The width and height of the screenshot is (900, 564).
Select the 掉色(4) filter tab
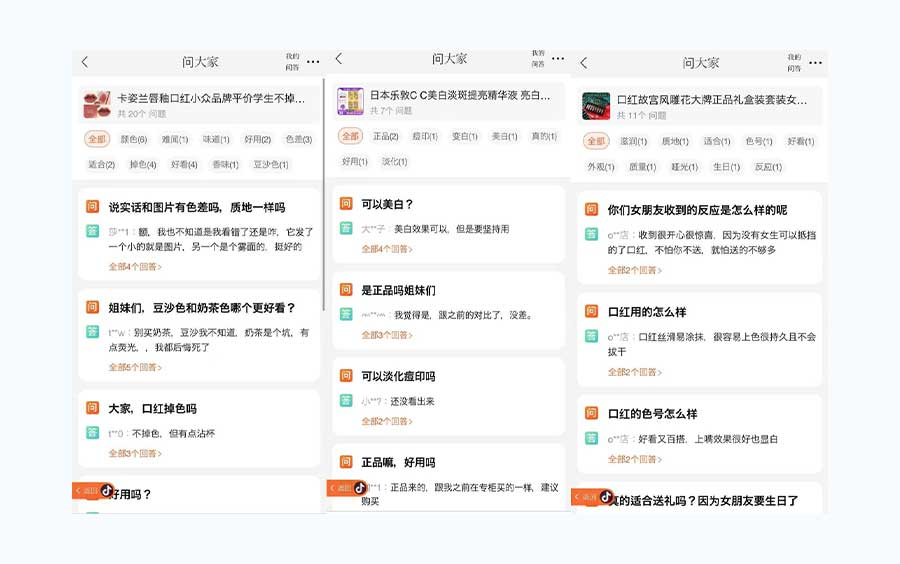[x=143, y=165]
